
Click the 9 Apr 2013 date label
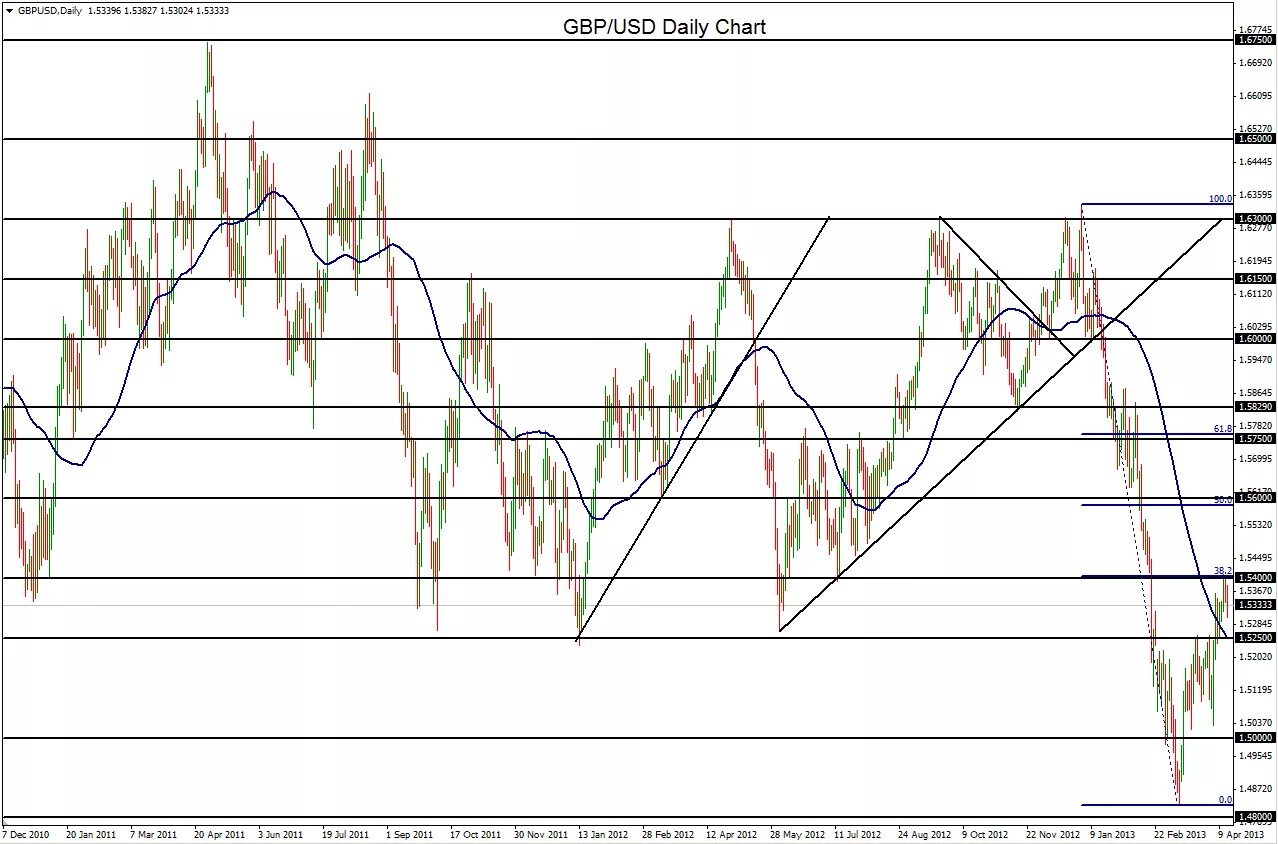point(1241,833)
